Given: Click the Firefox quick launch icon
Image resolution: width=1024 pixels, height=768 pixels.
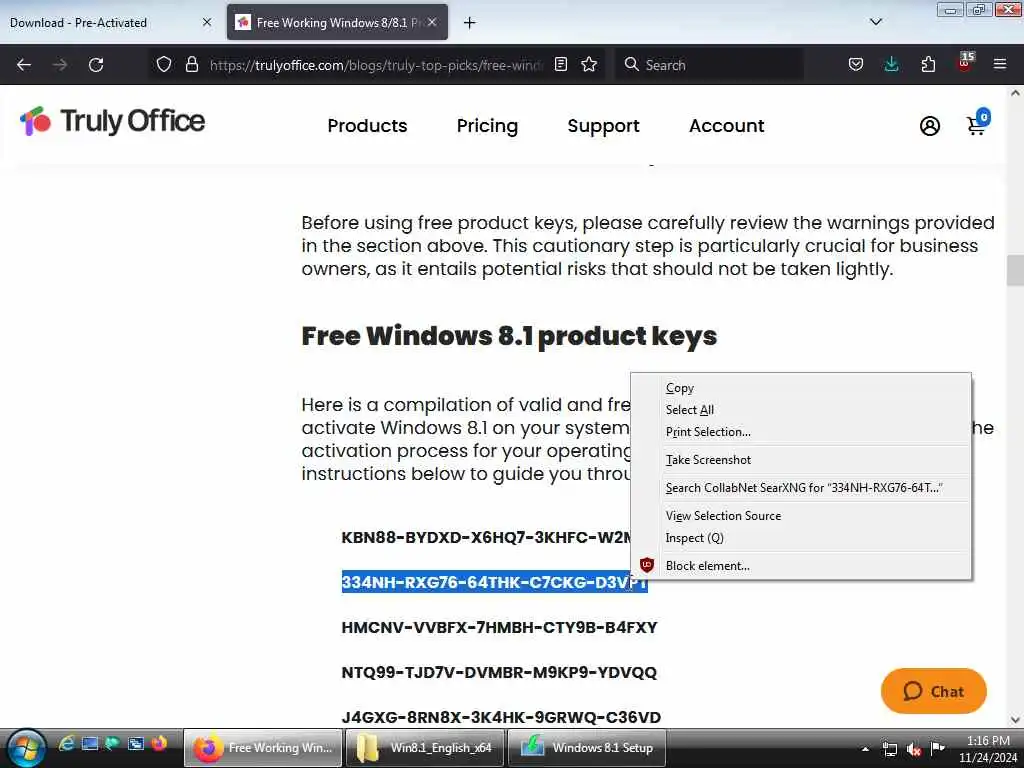Looking at the screenshot, I should point(159,743).
